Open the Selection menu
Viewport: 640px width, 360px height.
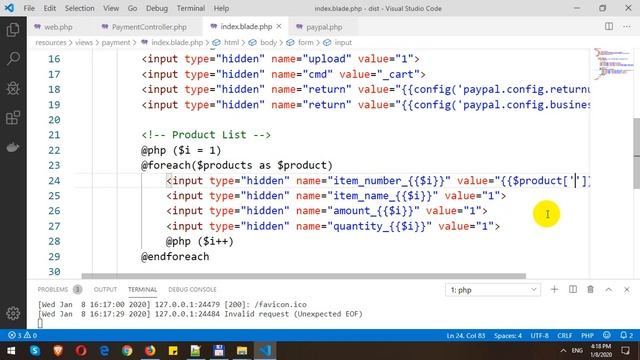(x=80, y=8)
